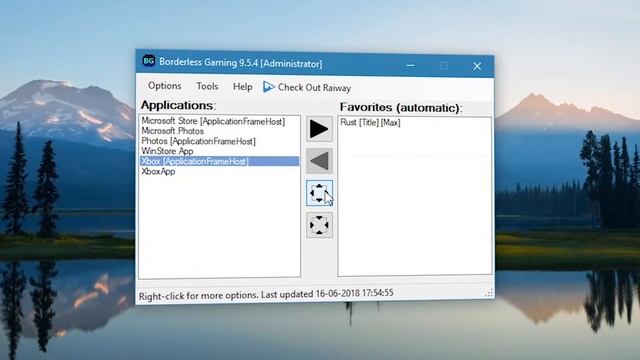640x360 pixels.
Task: Minimize the Borderless Gaming window
Action: [x=411, y=65]
